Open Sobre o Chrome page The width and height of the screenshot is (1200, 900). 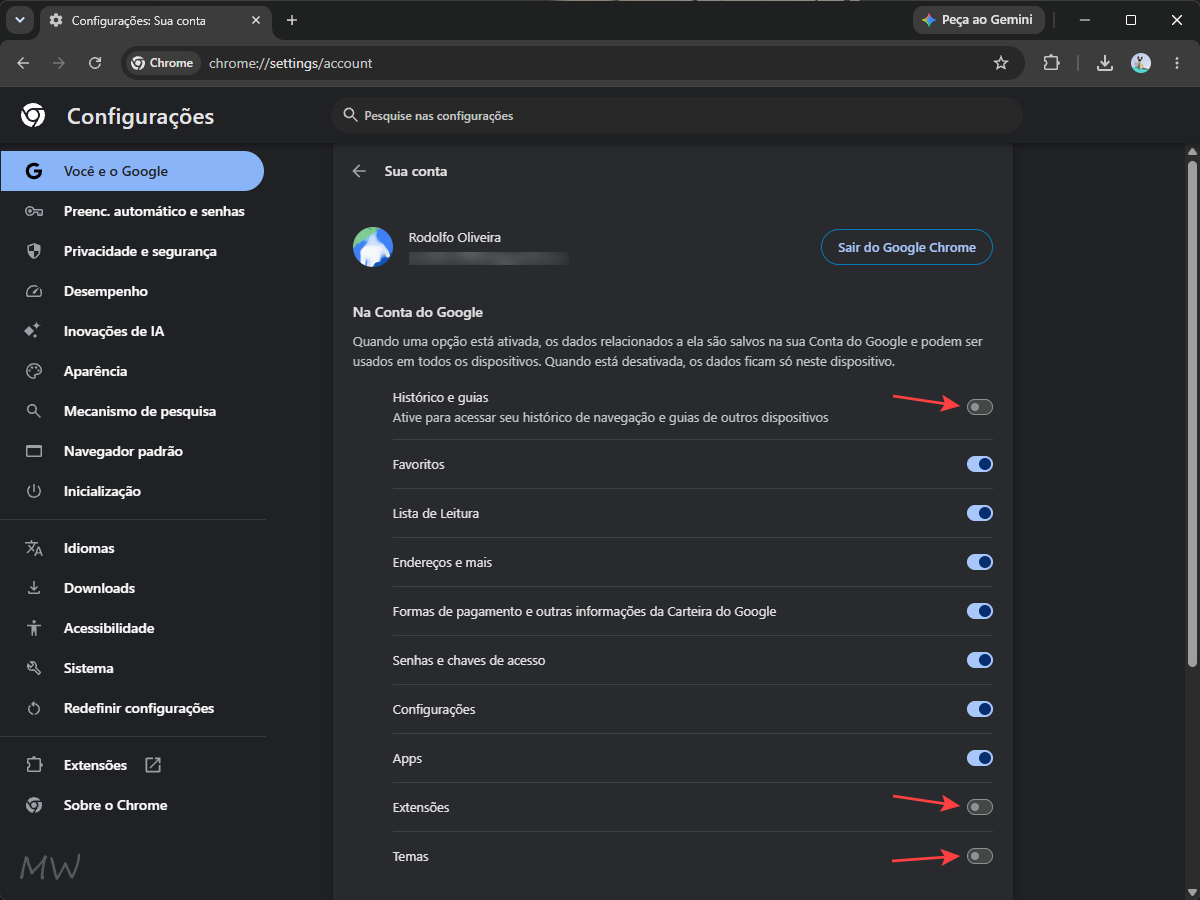coord(132,805)
